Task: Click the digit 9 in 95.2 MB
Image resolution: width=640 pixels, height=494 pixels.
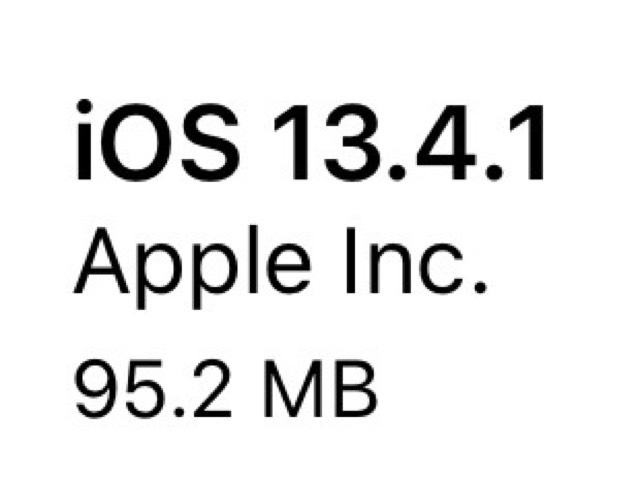Action: point(96,389)
